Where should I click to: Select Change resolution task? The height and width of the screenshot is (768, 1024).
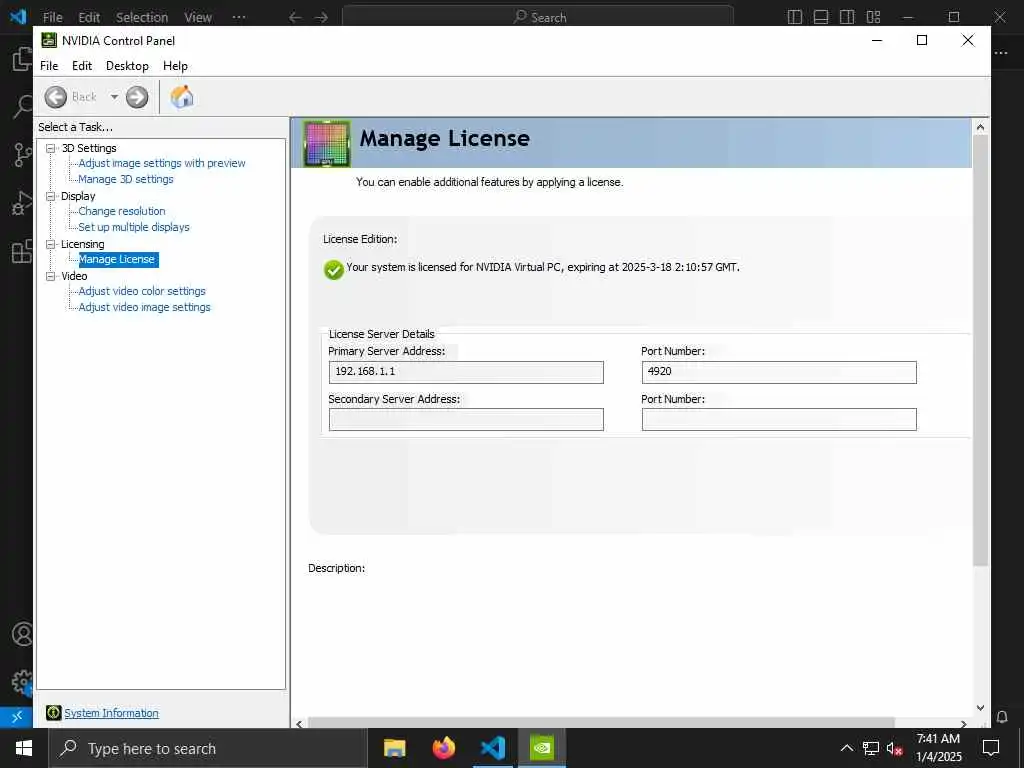[122, 211]
